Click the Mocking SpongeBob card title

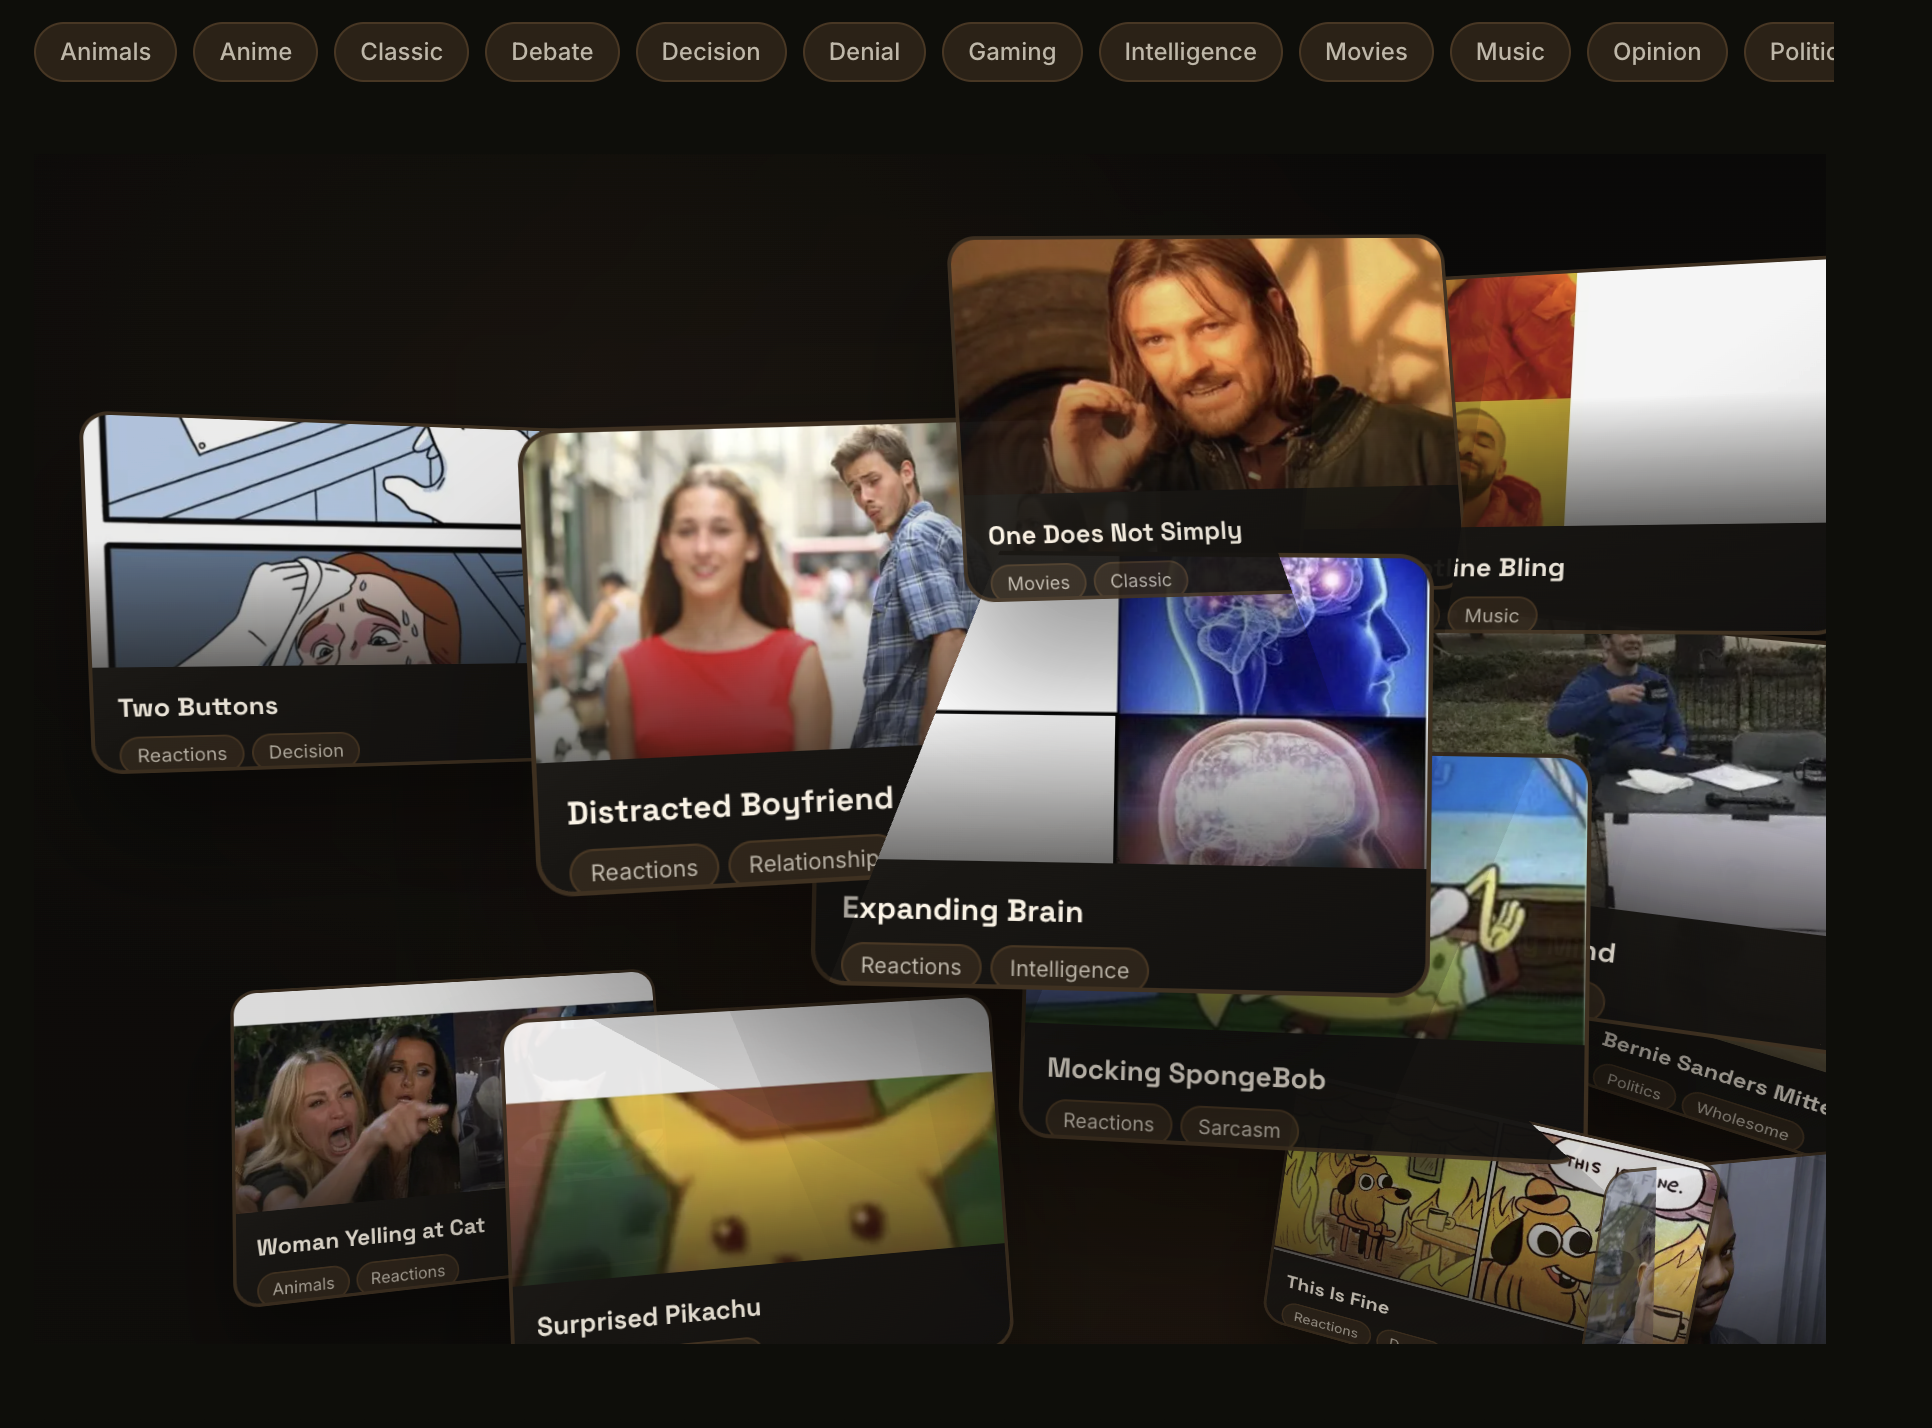click(1185, 1074)
